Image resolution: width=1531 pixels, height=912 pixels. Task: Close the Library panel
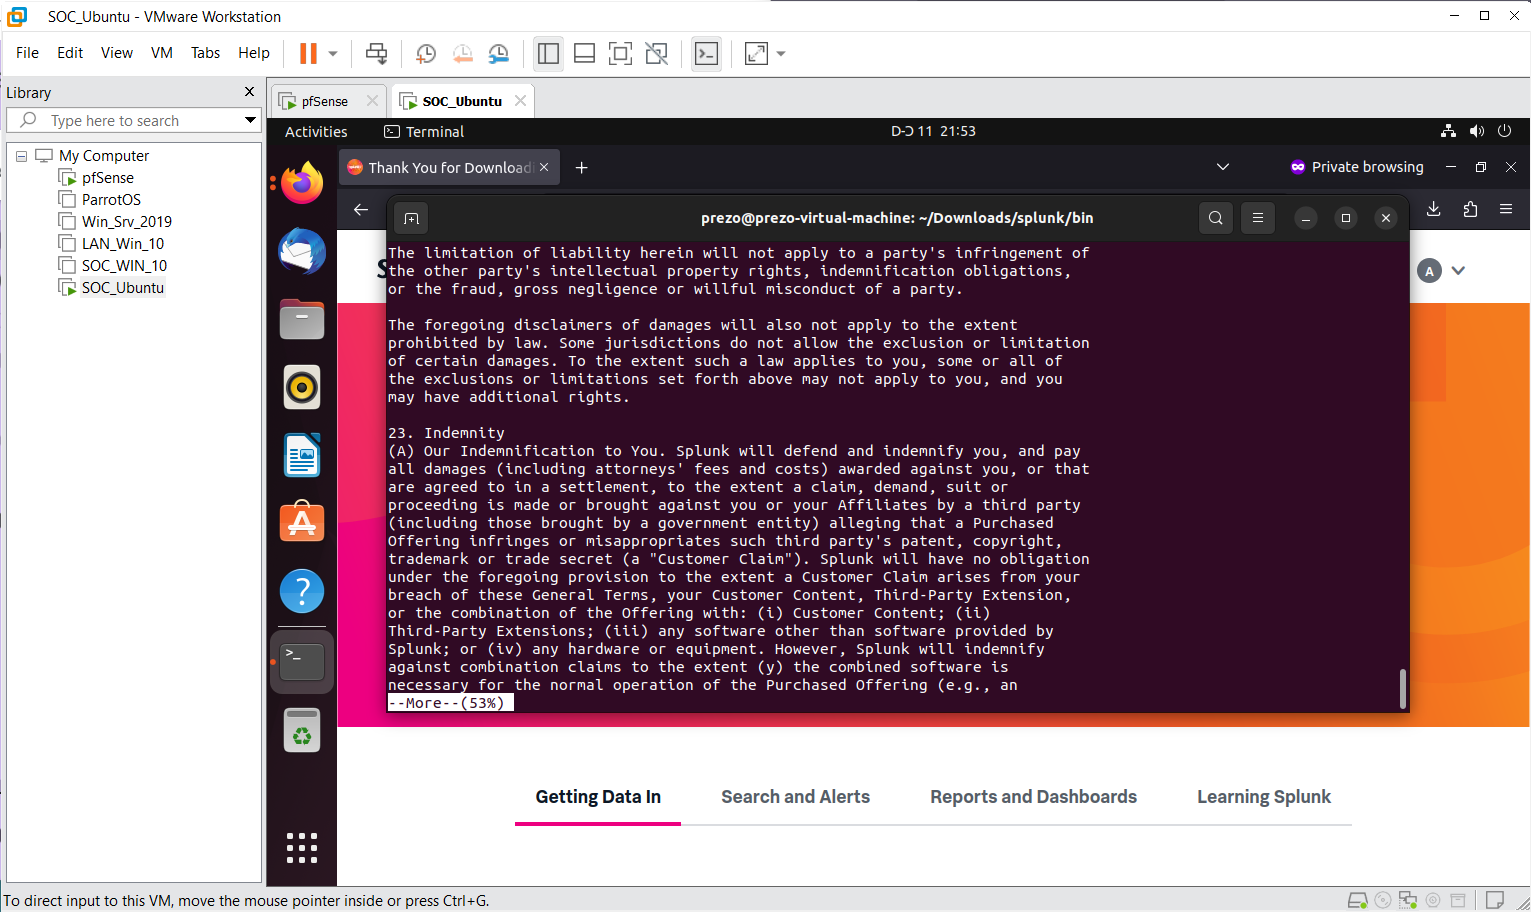tap(249, 92)
